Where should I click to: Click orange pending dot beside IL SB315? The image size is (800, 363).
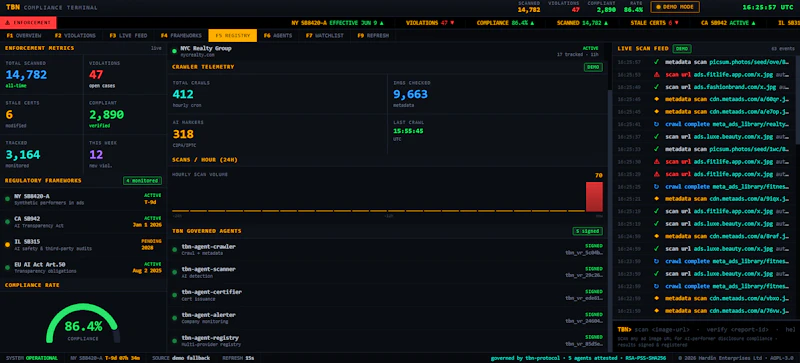(7, 245)
